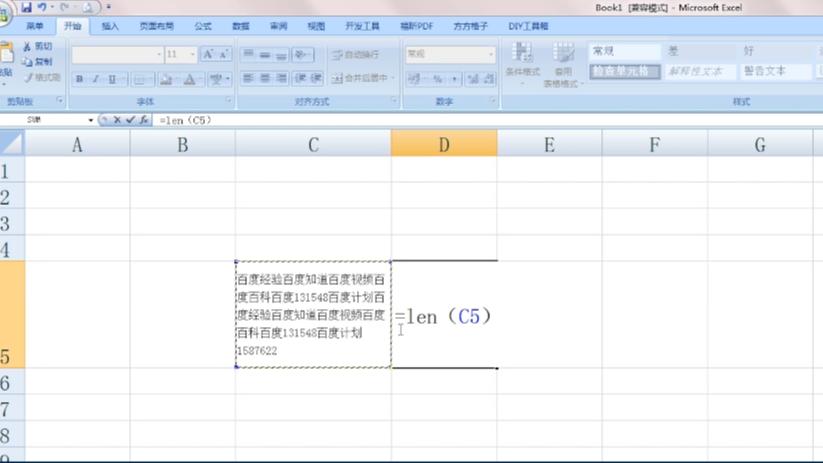Screen dimensions: 823x463
Task: Open the Customize Quick Access Toolbar arrow
Action: (x=109, y=7)
